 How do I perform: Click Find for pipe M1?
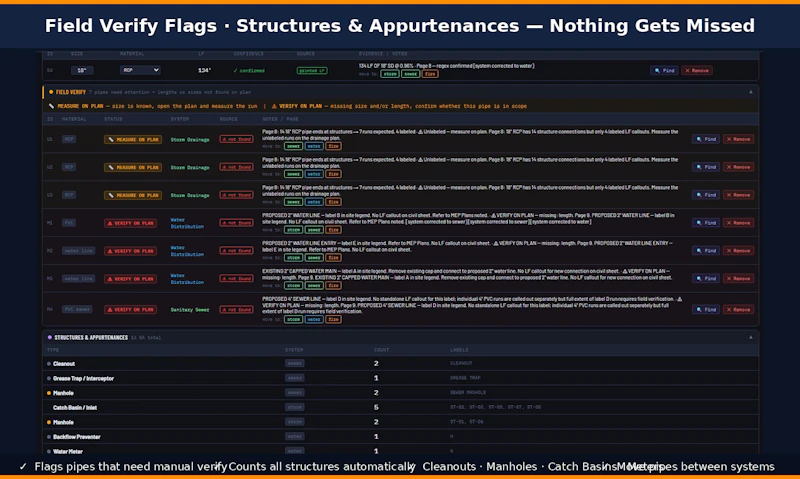pos(706,223)
